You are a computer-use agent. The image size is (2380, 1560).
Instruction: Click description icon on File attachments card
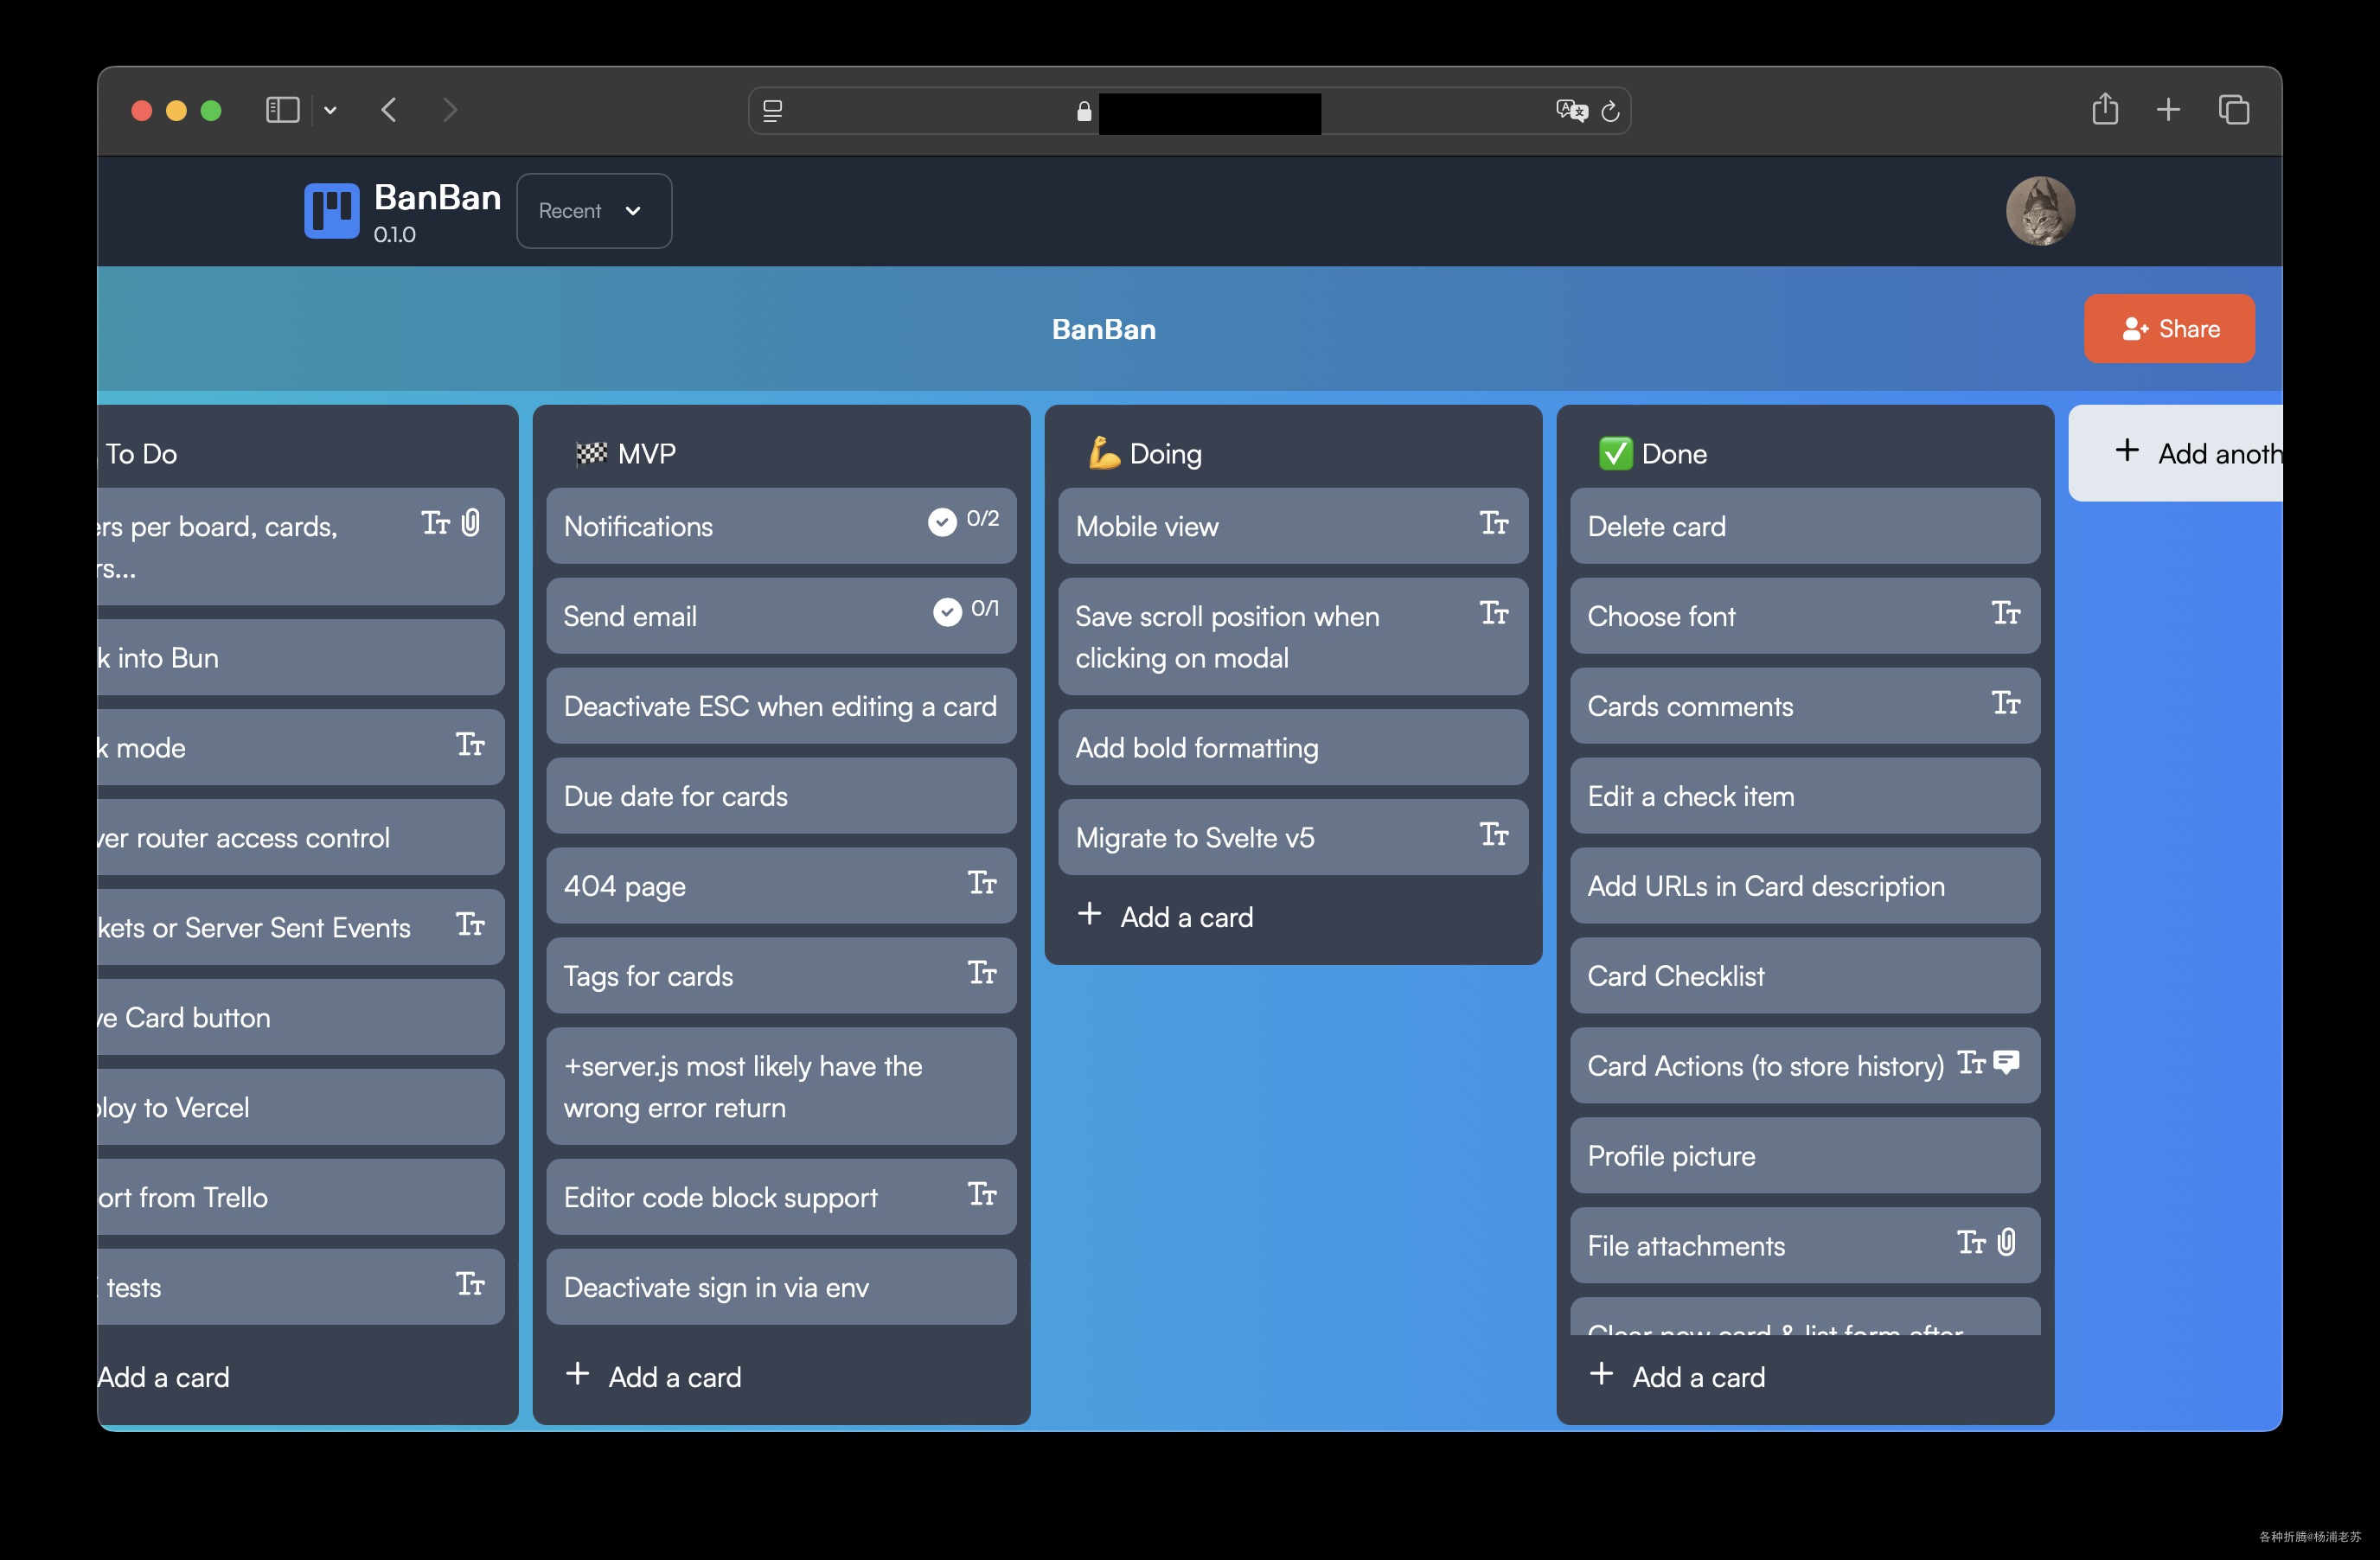point(1971,1242)
